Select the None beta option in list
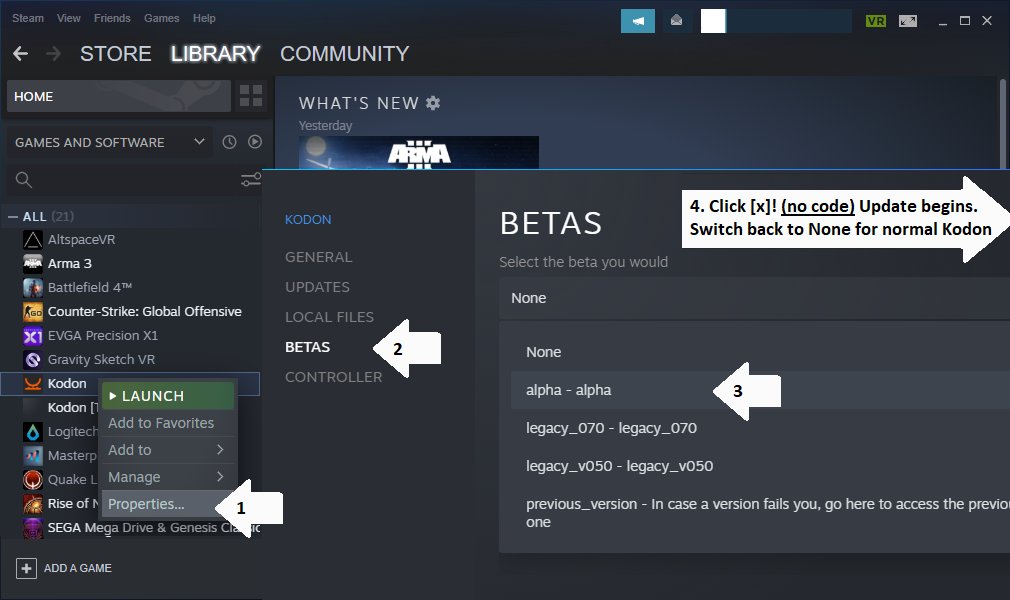This screenshot has height=600, width=1010. pyautogui.click(x=760, y=352)
